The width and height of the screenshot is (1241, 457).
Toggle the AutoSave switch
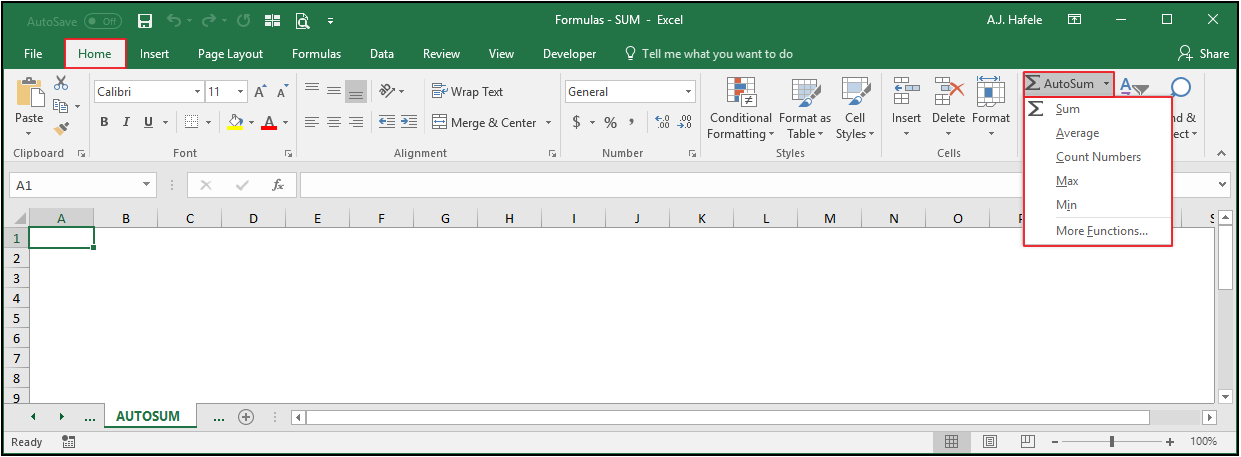tap(104, 20)
